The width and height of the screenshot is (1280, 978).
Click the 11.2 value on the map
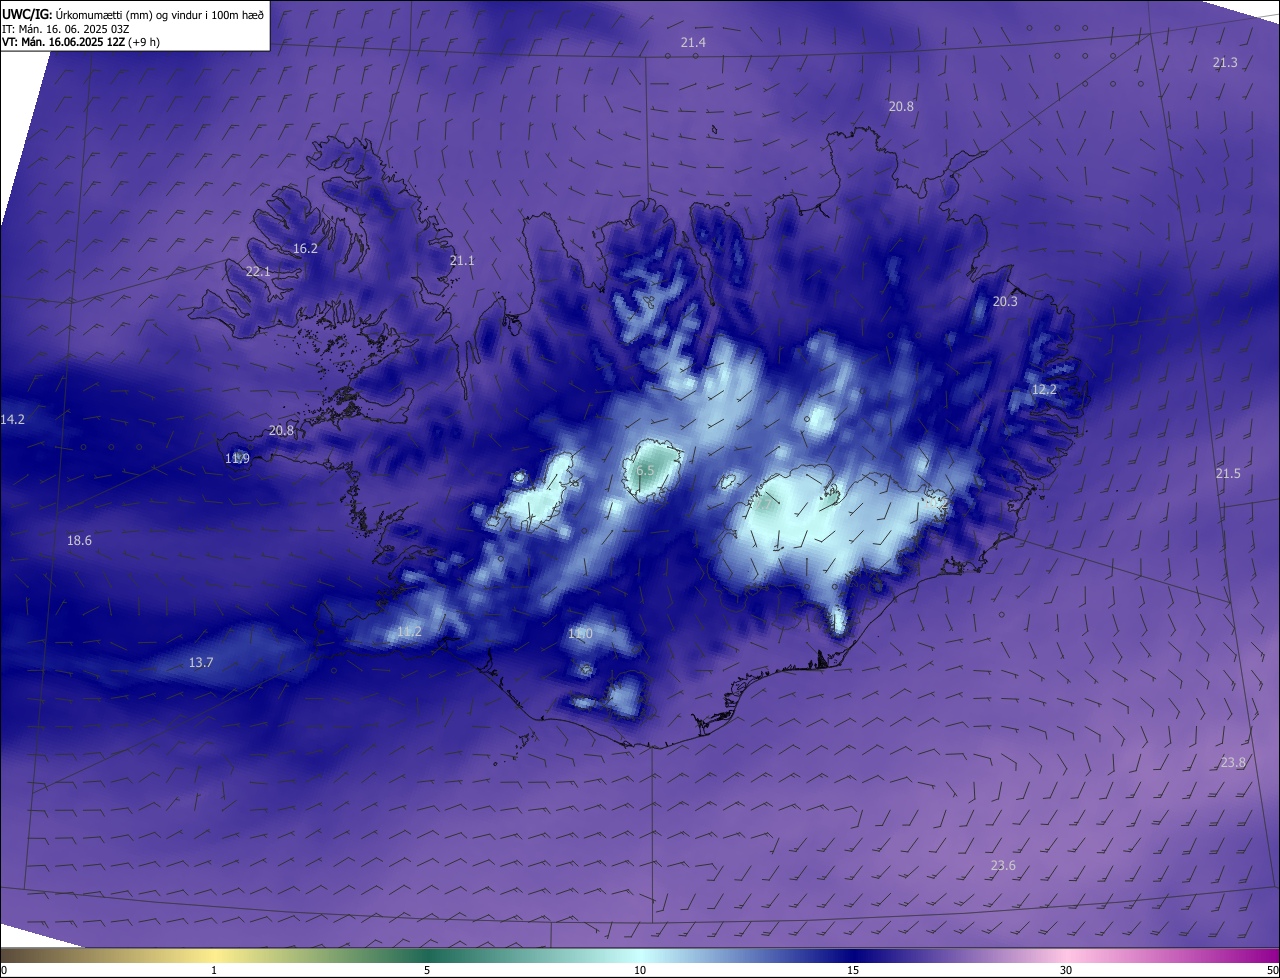click(x=409, y=631)
